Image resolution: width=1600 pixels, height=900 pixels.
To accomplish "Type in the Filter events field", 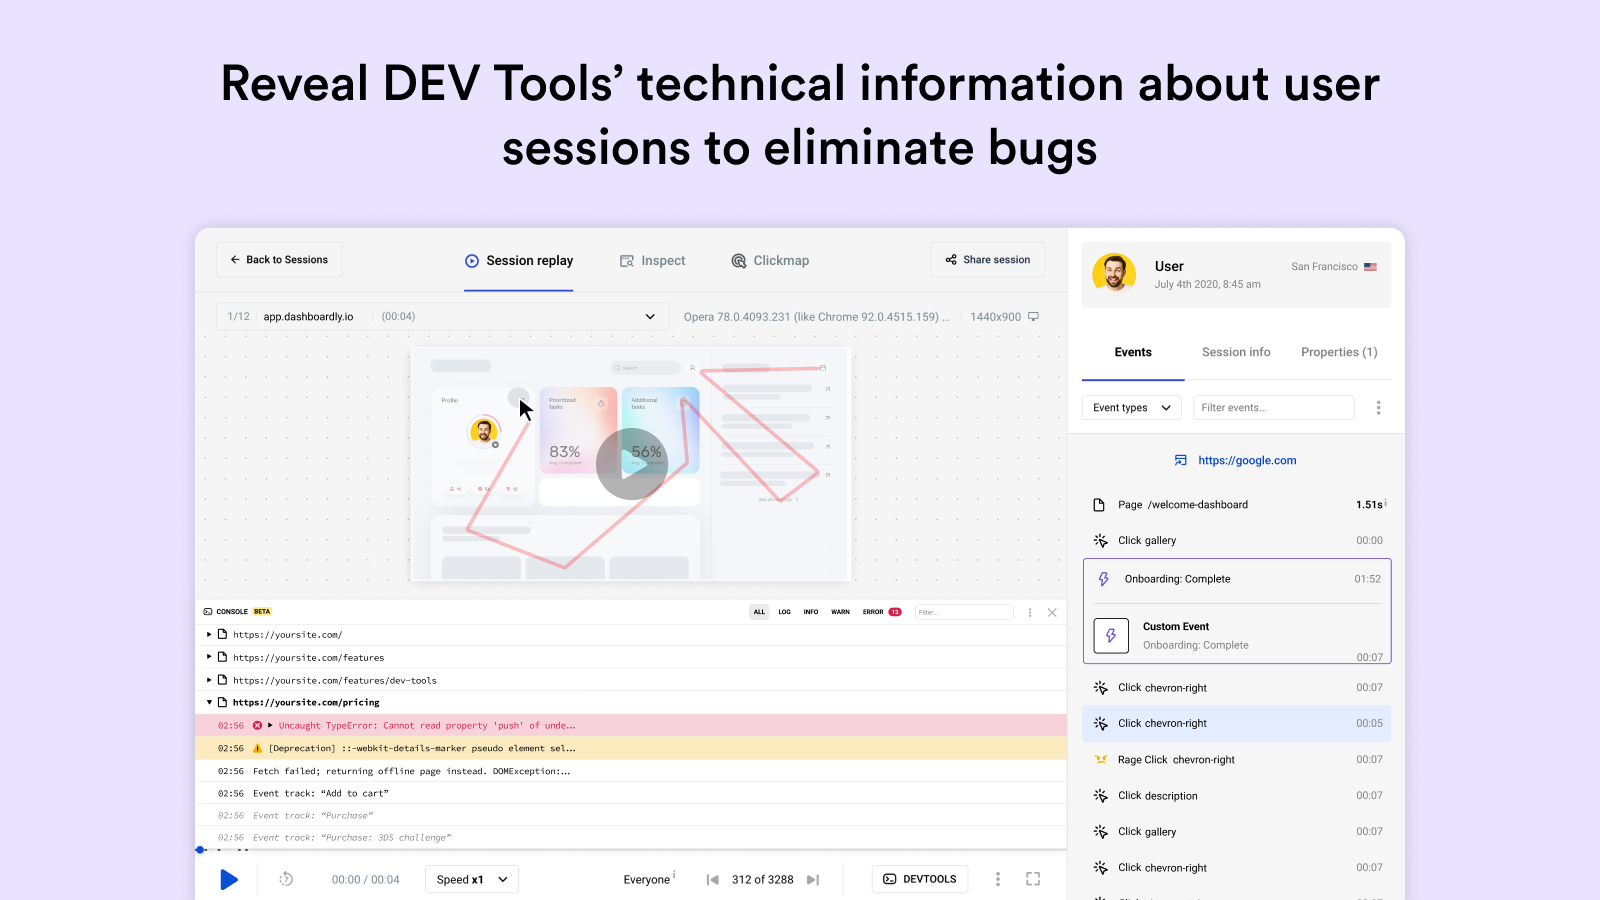I will [1272, 407].
